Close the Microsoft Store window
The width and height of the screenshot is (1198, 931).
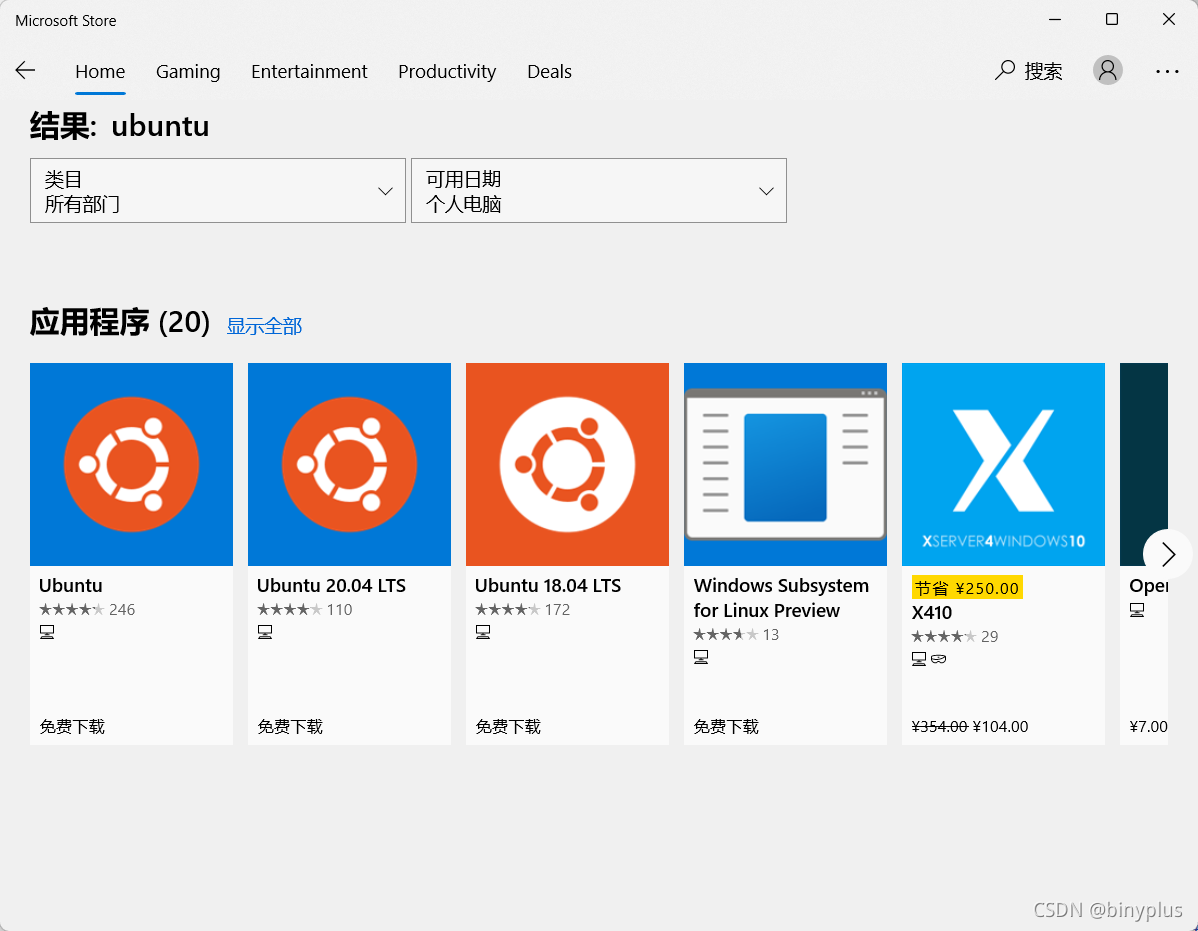[x=1168, y=20]
